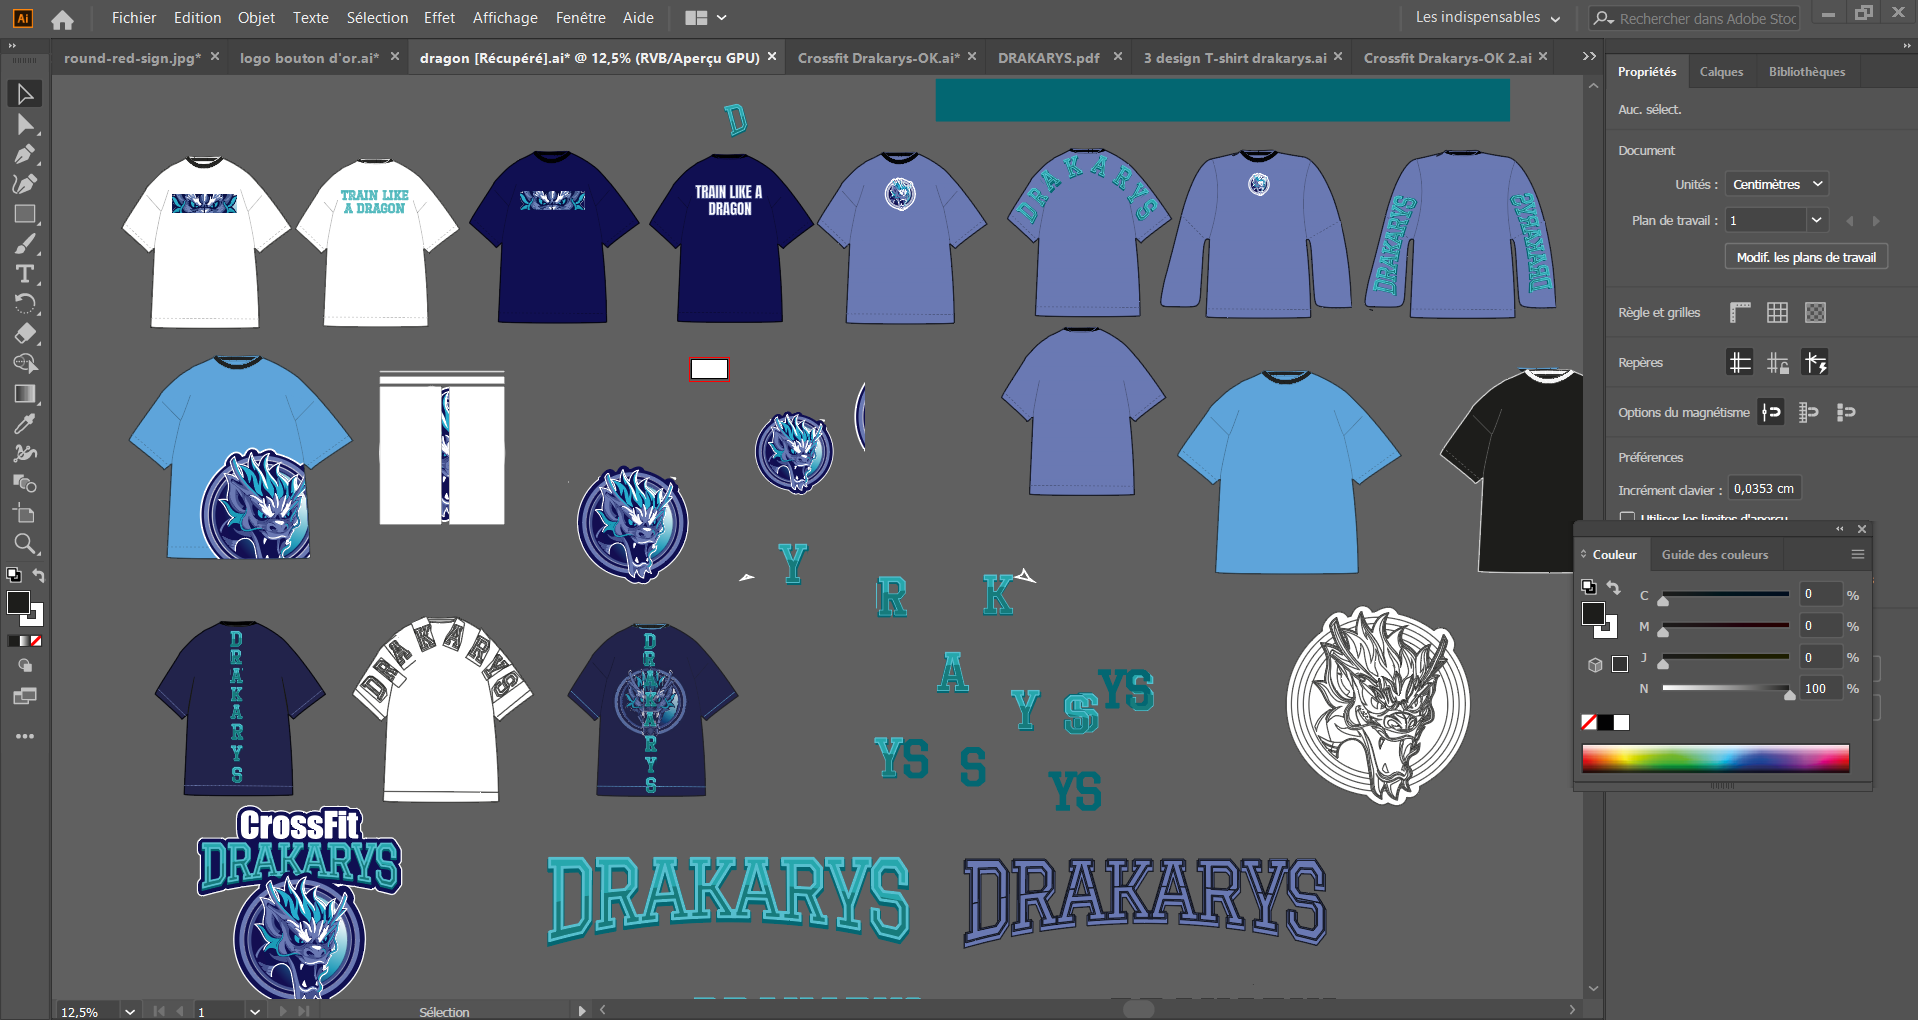Collapse the Couleur floating panel
Screen dimensions: 1918x1020
pos(1840,529)
